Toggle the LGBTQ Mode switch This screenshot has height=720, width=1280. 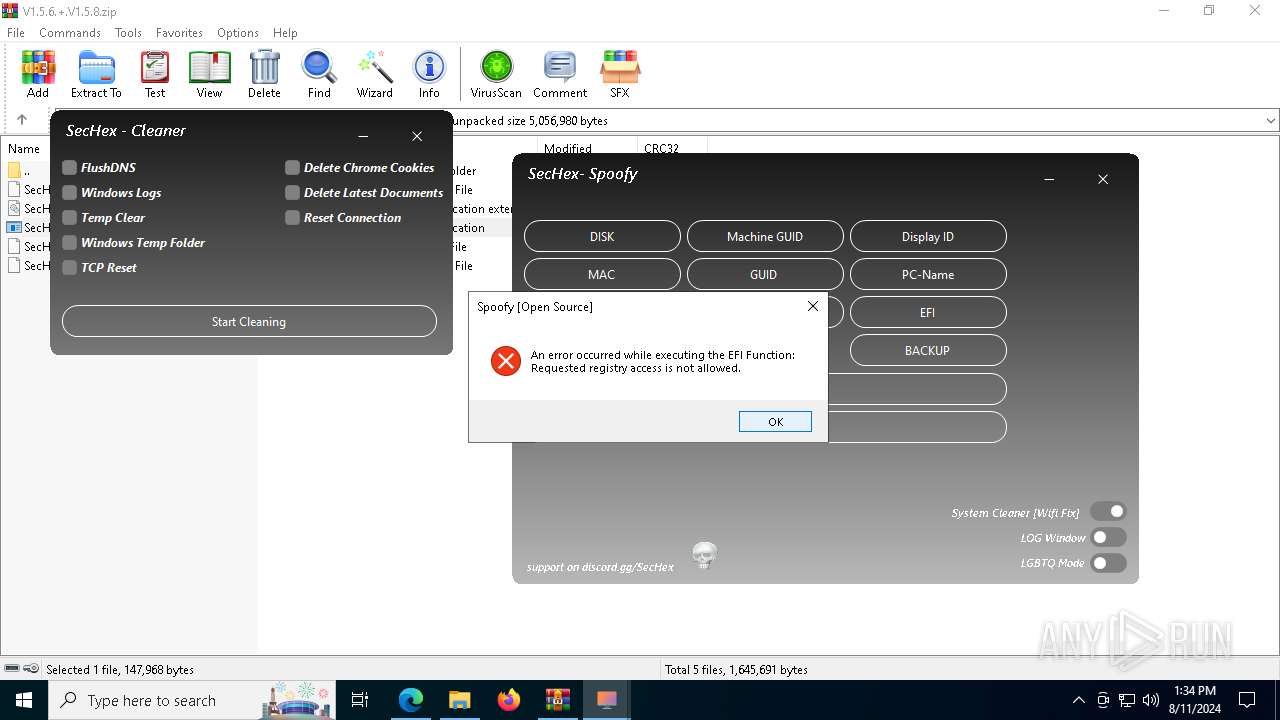[x=1108, y=563]
